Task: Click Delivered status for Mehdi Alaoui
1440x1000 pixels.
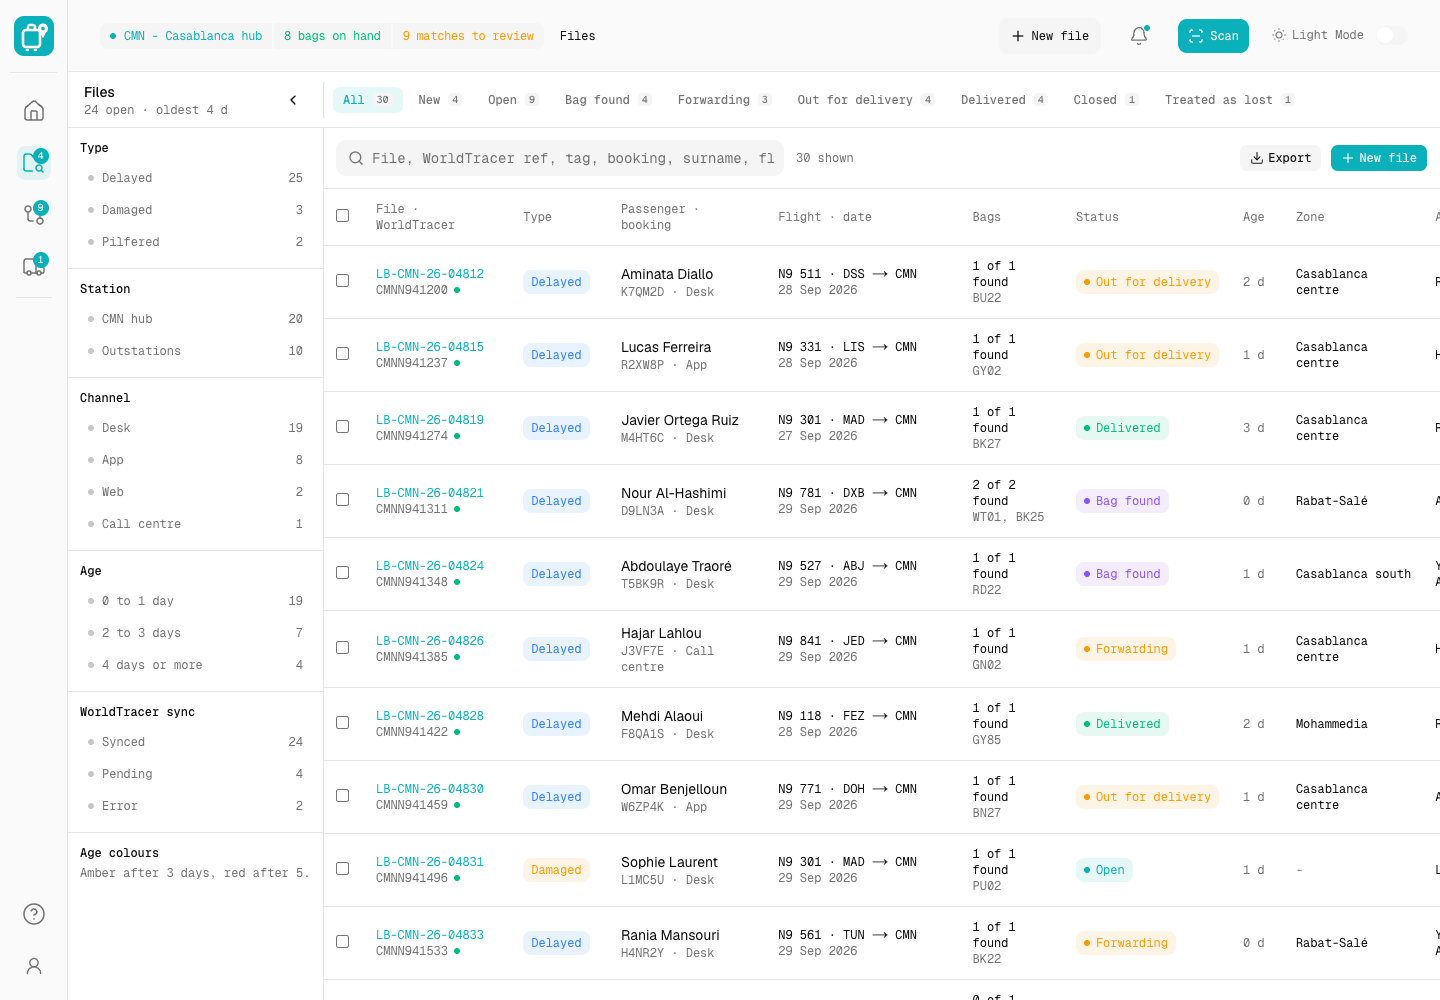Action: (x=1122, y=724)
